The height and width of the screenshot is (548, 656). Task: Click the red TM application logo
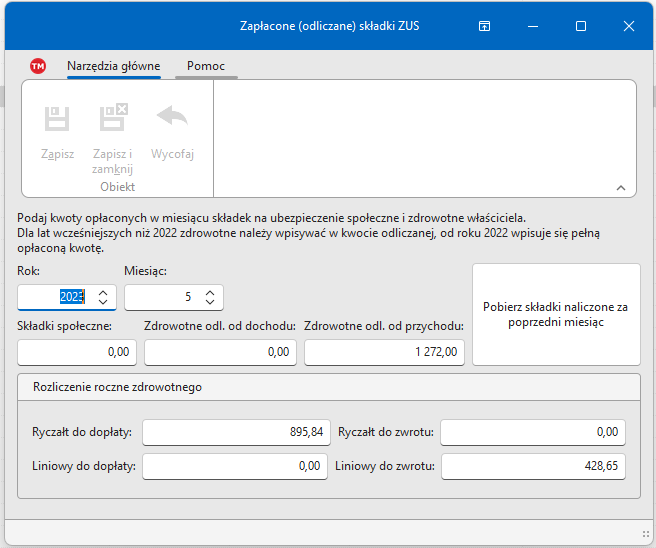coord(38,66)
